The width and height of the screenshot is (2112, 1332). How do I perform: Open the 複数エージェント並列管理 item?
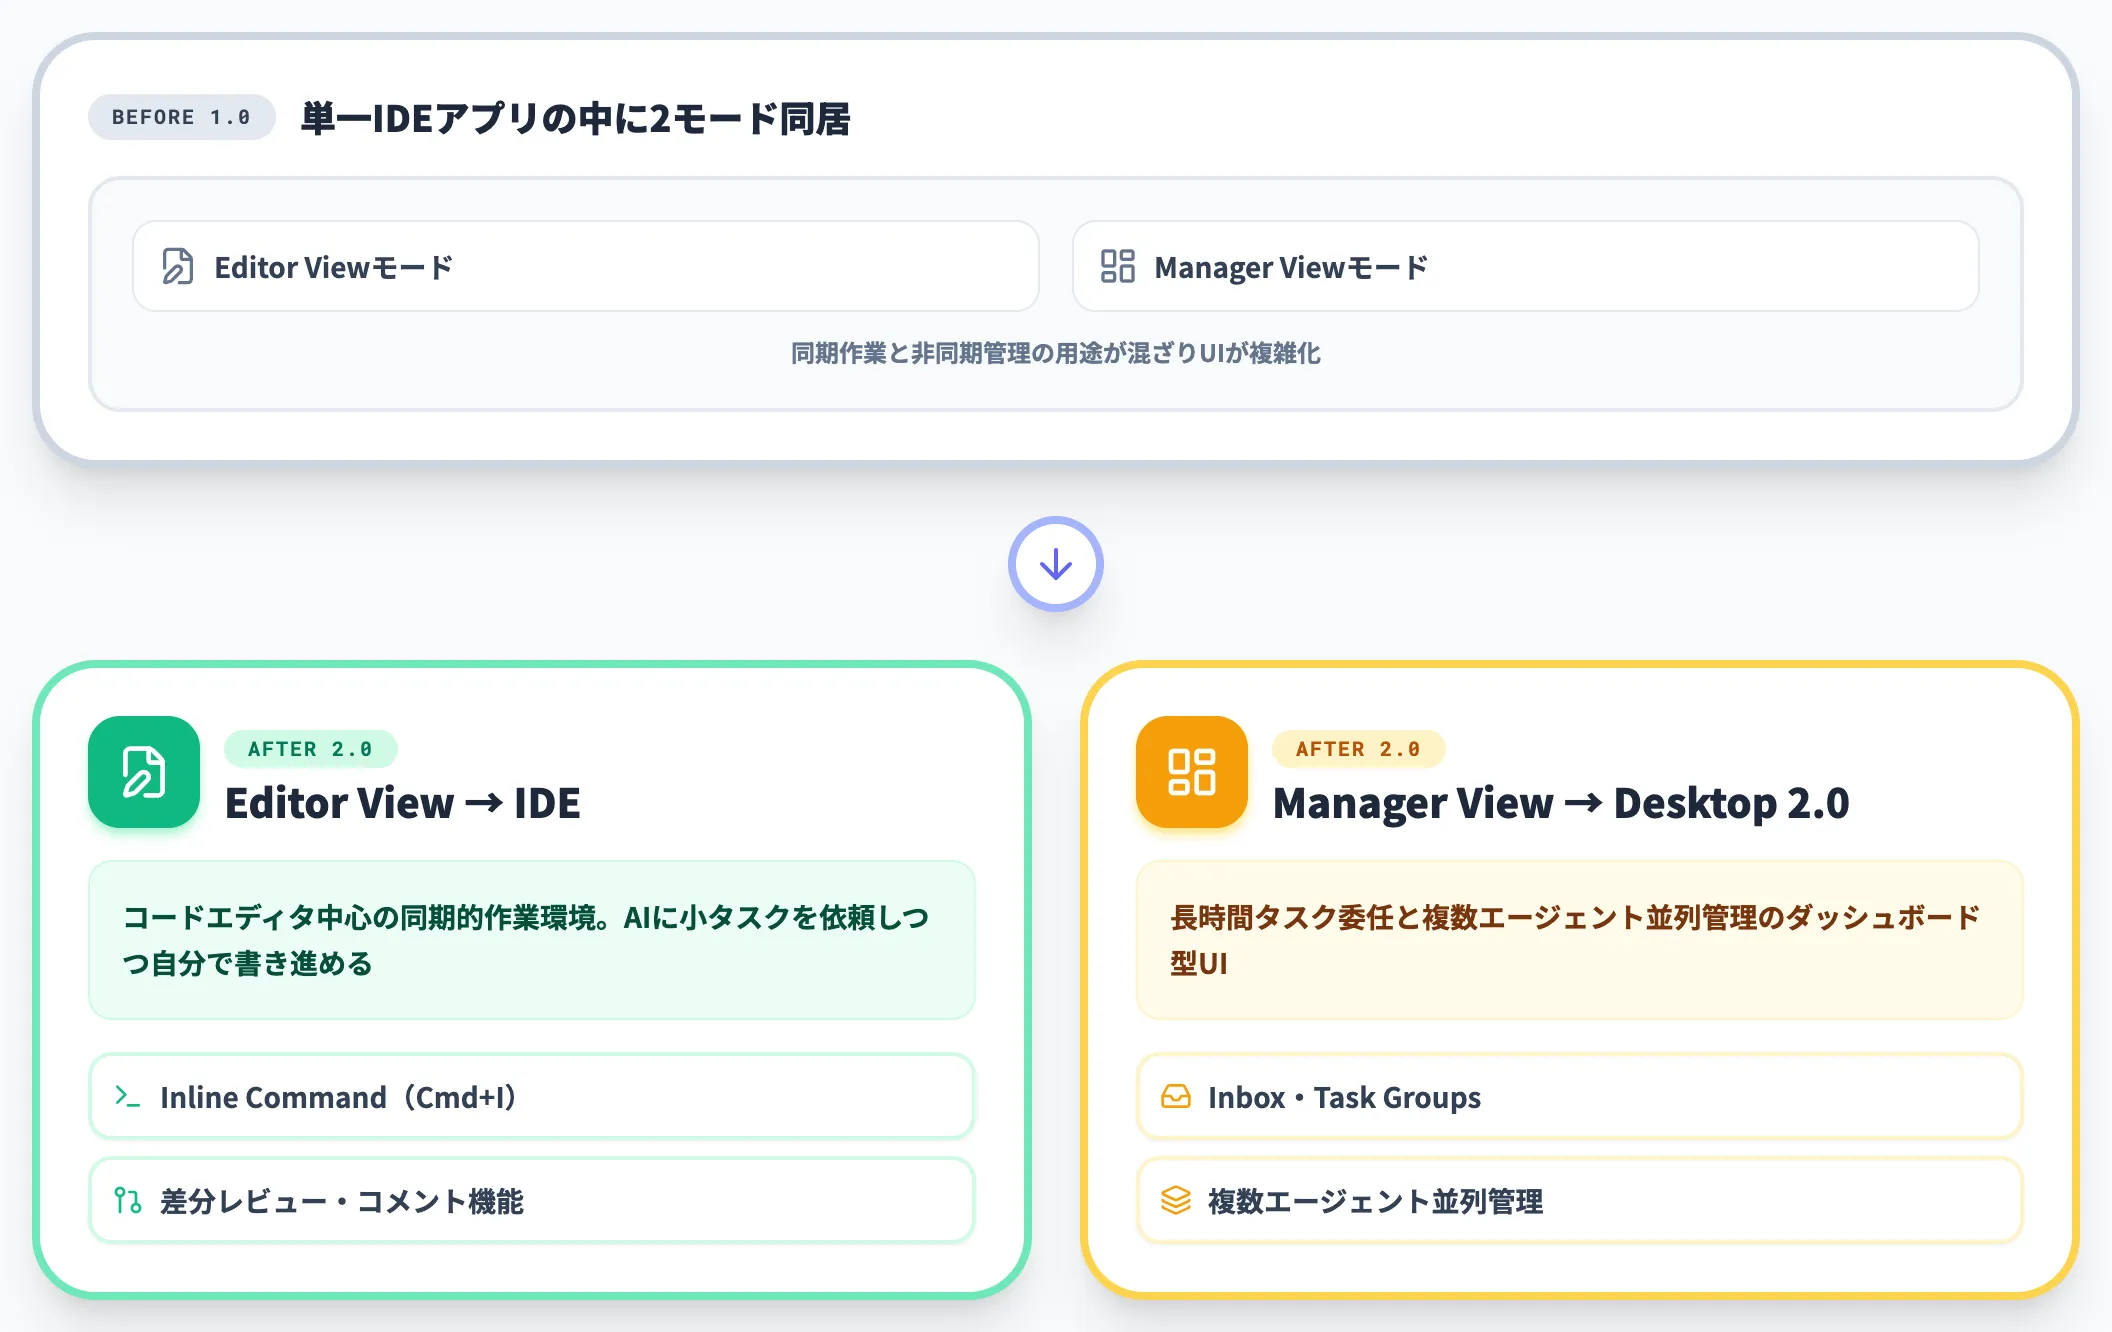click(1580, 1200)
